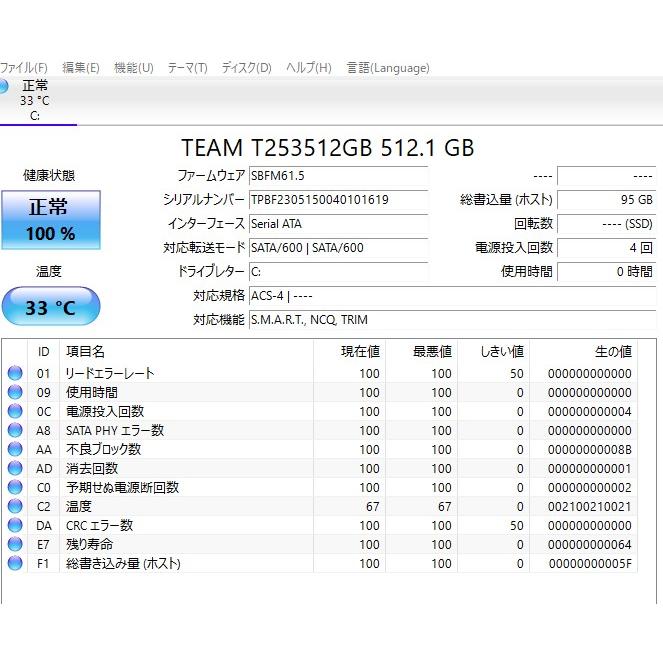The image size is (663, 663).
Task: Click the power-on count value 4 回
Action: click(607, 248)
